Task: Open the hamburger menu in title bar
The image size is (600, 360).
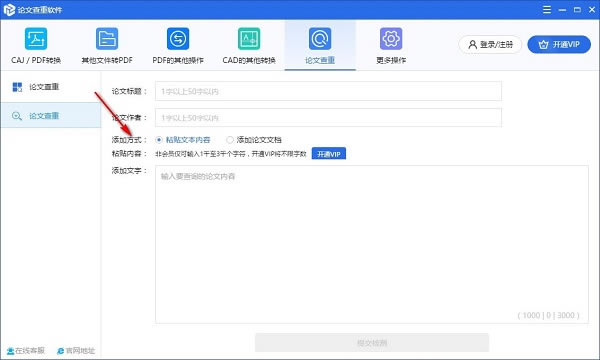Action: [x=547, y=10]
